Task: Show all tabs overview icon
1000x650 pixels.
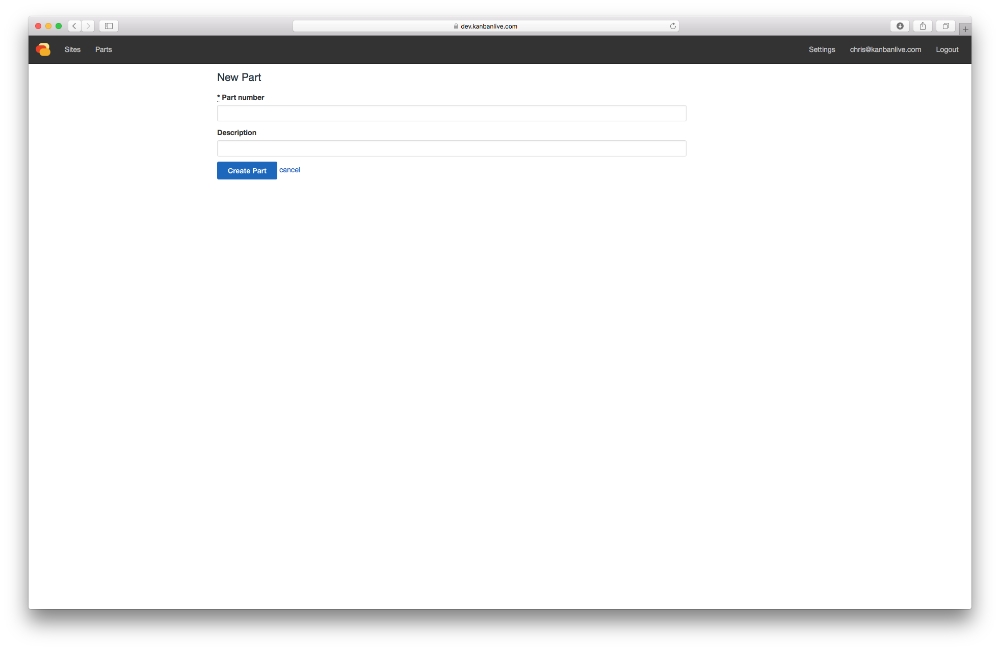Action: coord(946,26)
